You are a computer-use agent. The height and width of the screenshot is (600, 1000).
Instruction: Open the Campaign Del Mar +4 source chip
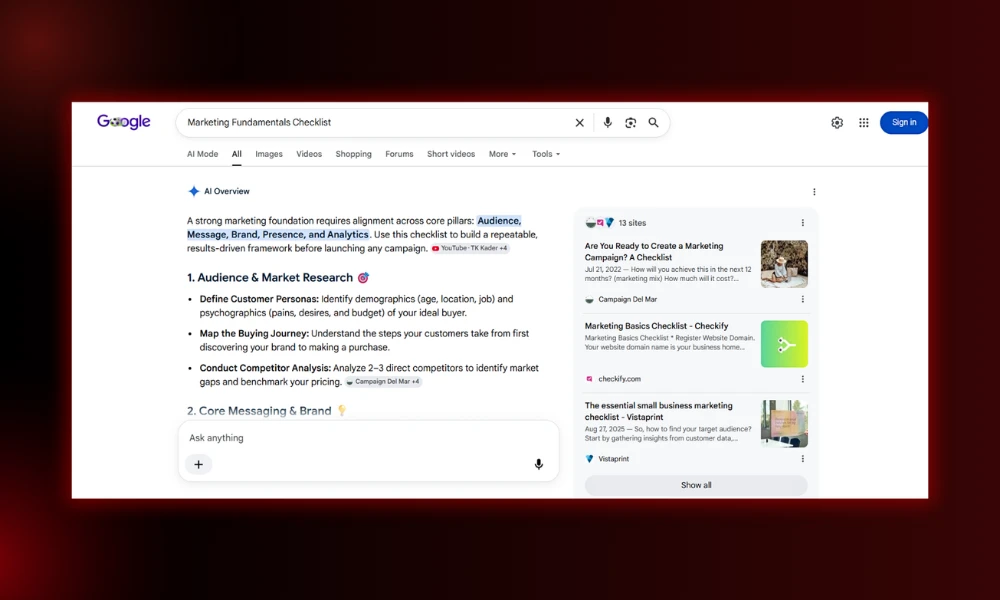383,381
